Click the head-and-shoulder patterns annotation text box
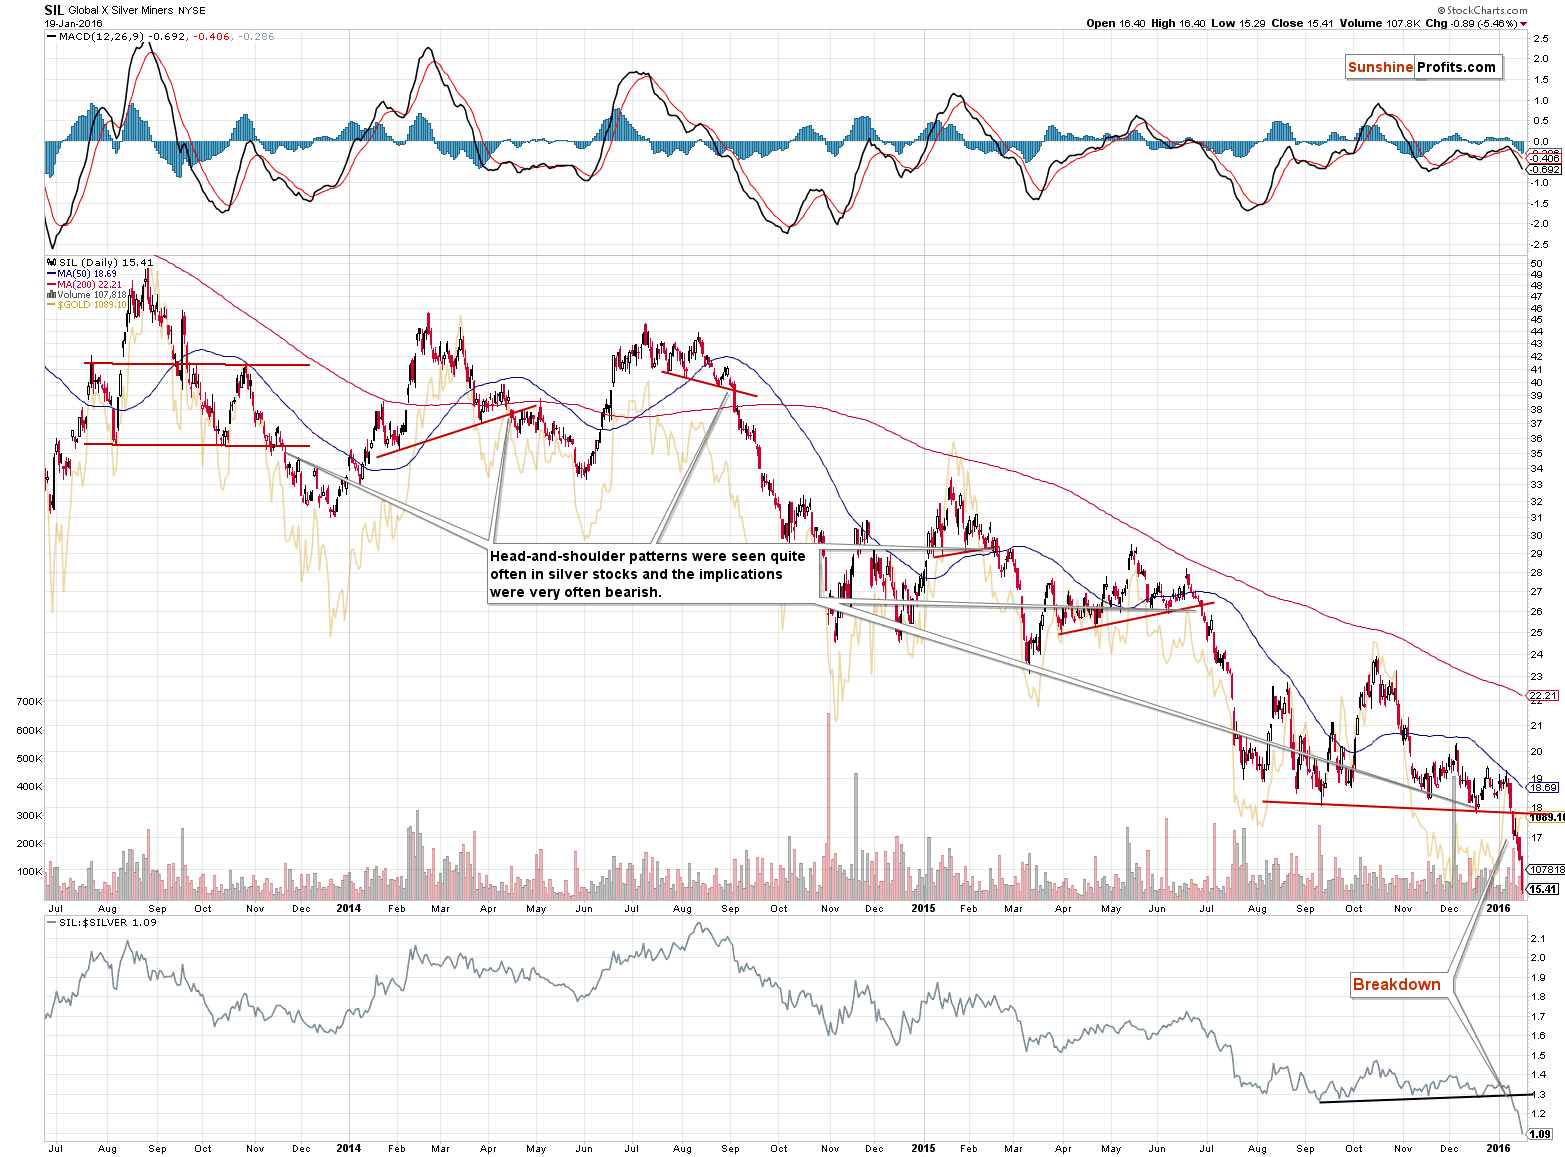The width and height of the screenshot is (1565, 1157). [652, 574]
